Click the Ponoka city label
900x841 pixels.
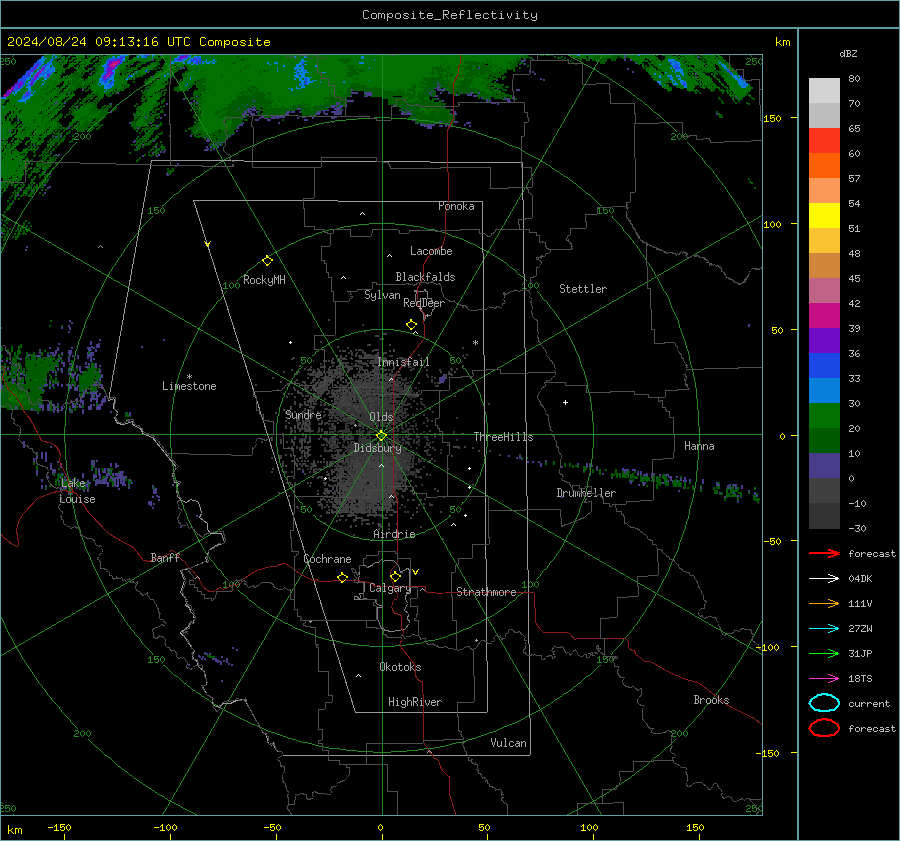456,206
